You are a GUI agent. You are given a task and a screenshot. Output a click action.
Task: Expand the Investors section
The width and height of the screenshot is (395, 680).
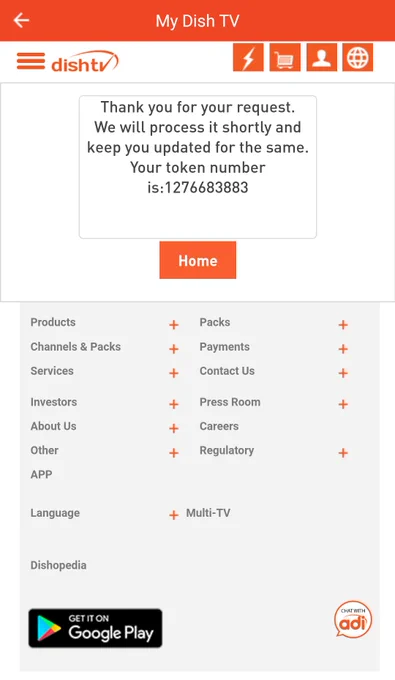173,404
